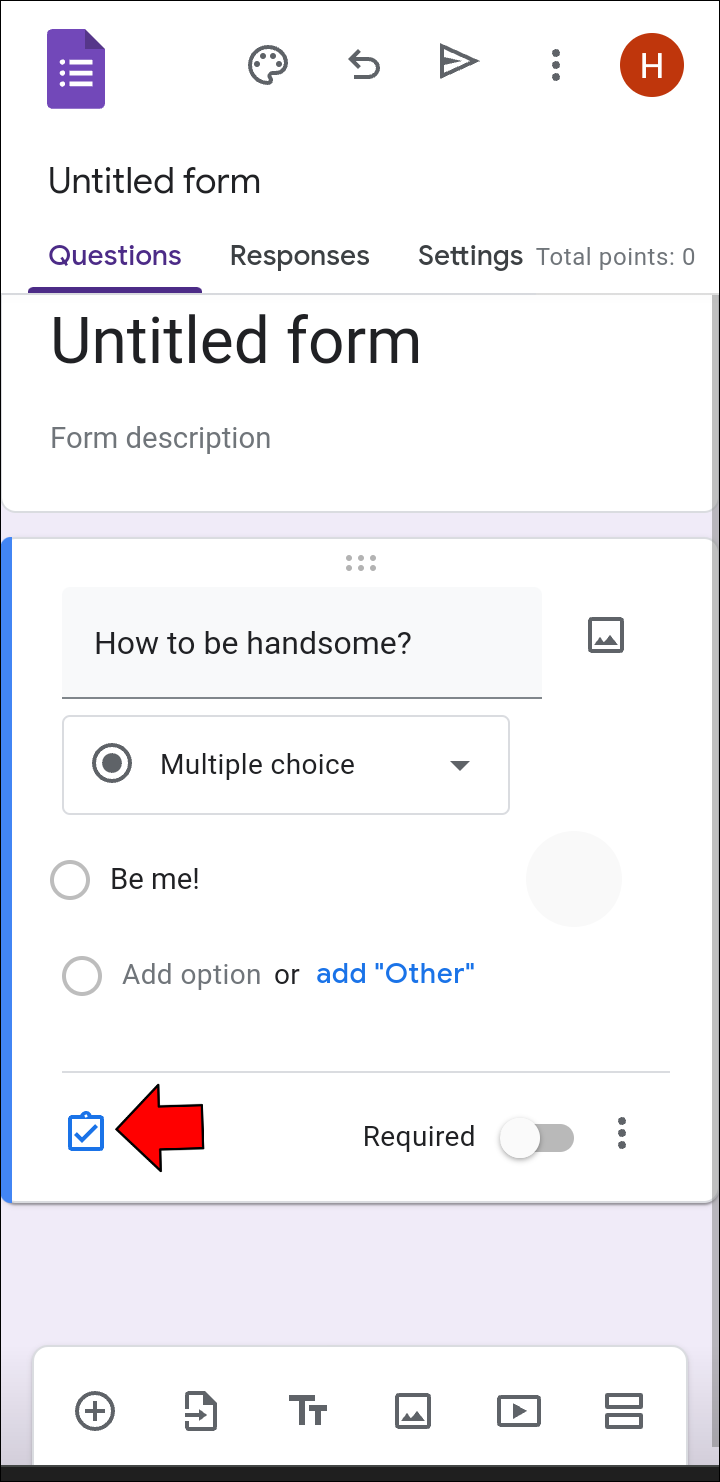Add a new question with plus icon
The image size is (720, 1482).
[96, 1411]
